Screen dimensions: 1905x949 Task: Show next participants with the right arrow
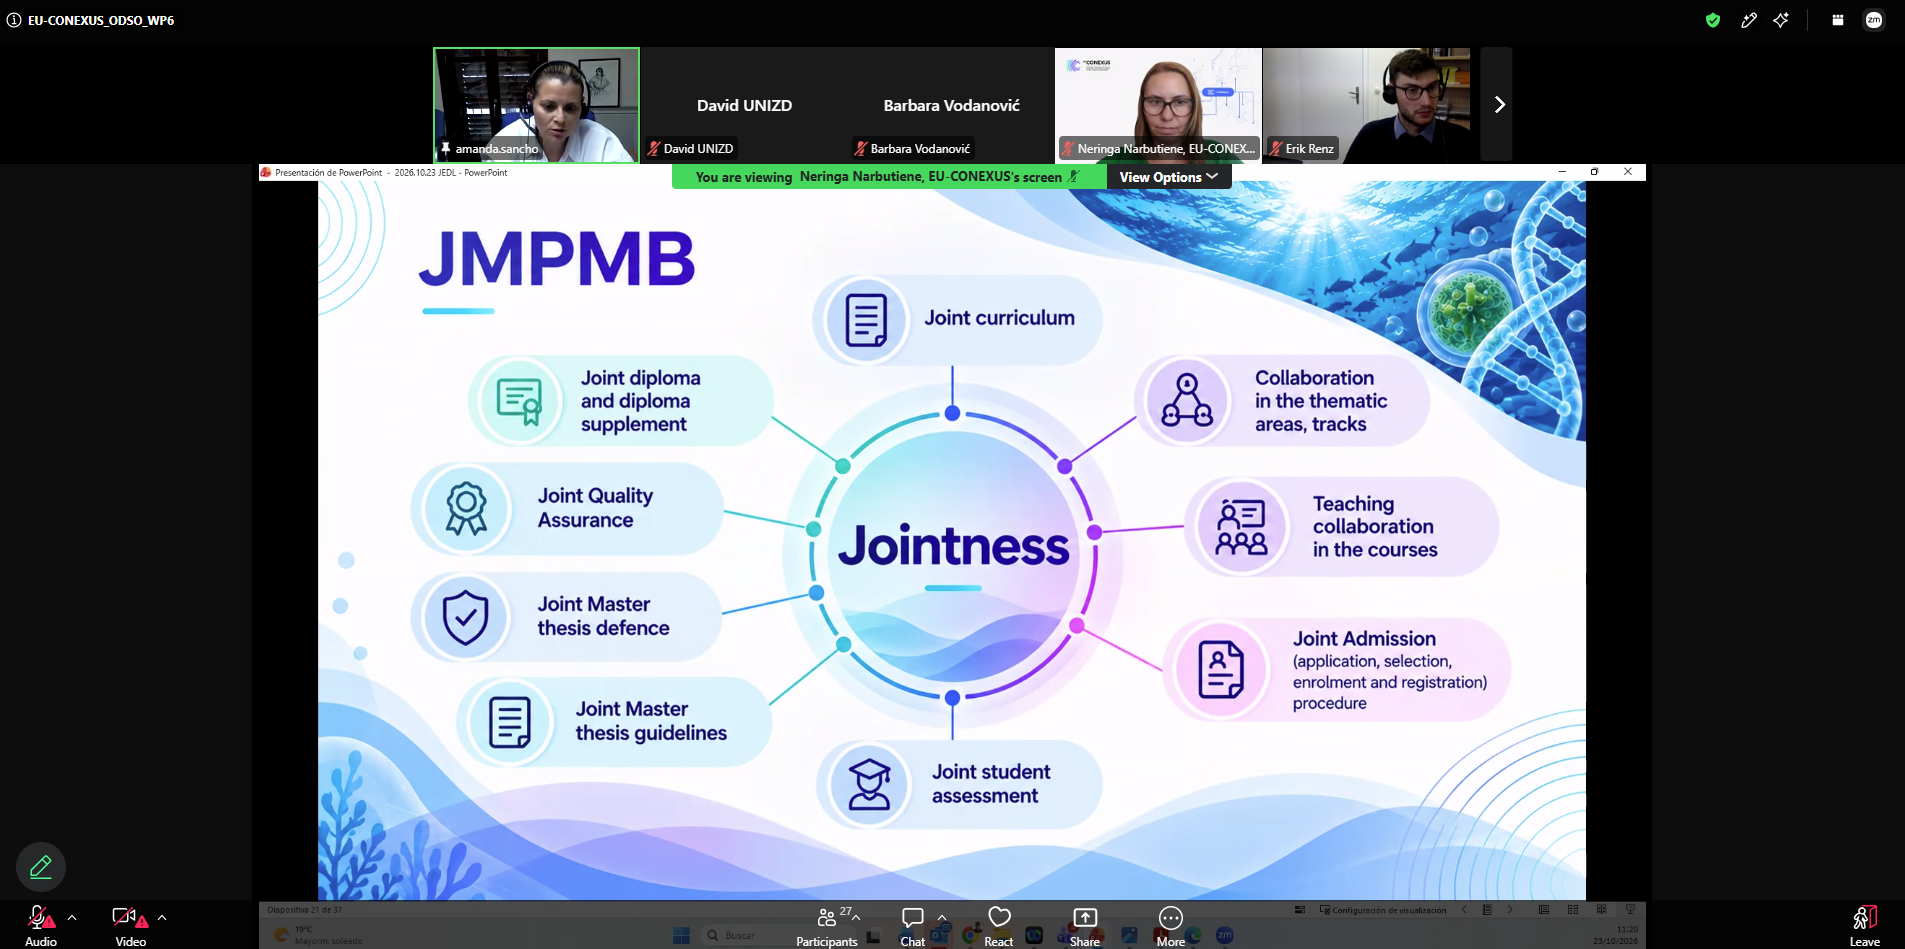point(1497,105)
